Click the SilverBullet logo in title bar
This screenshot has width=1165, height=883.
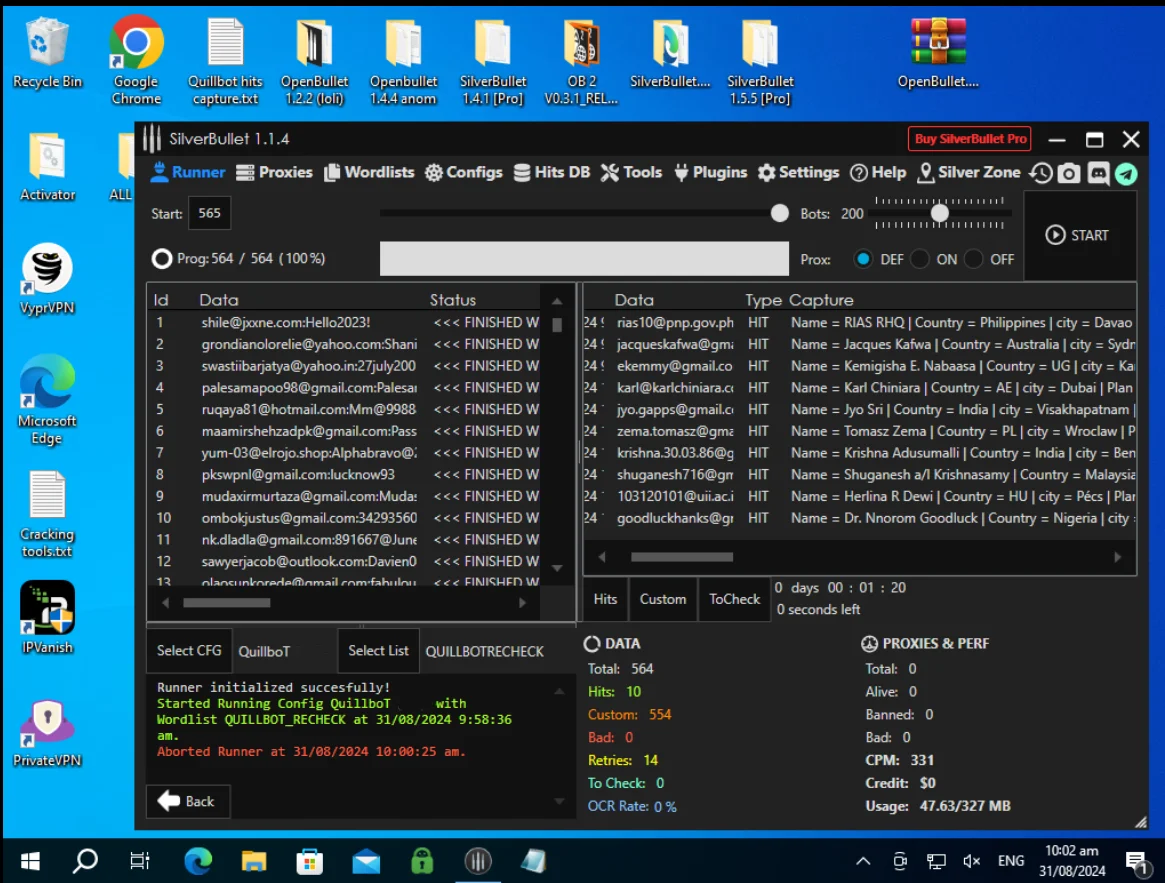tap(152, 138)
